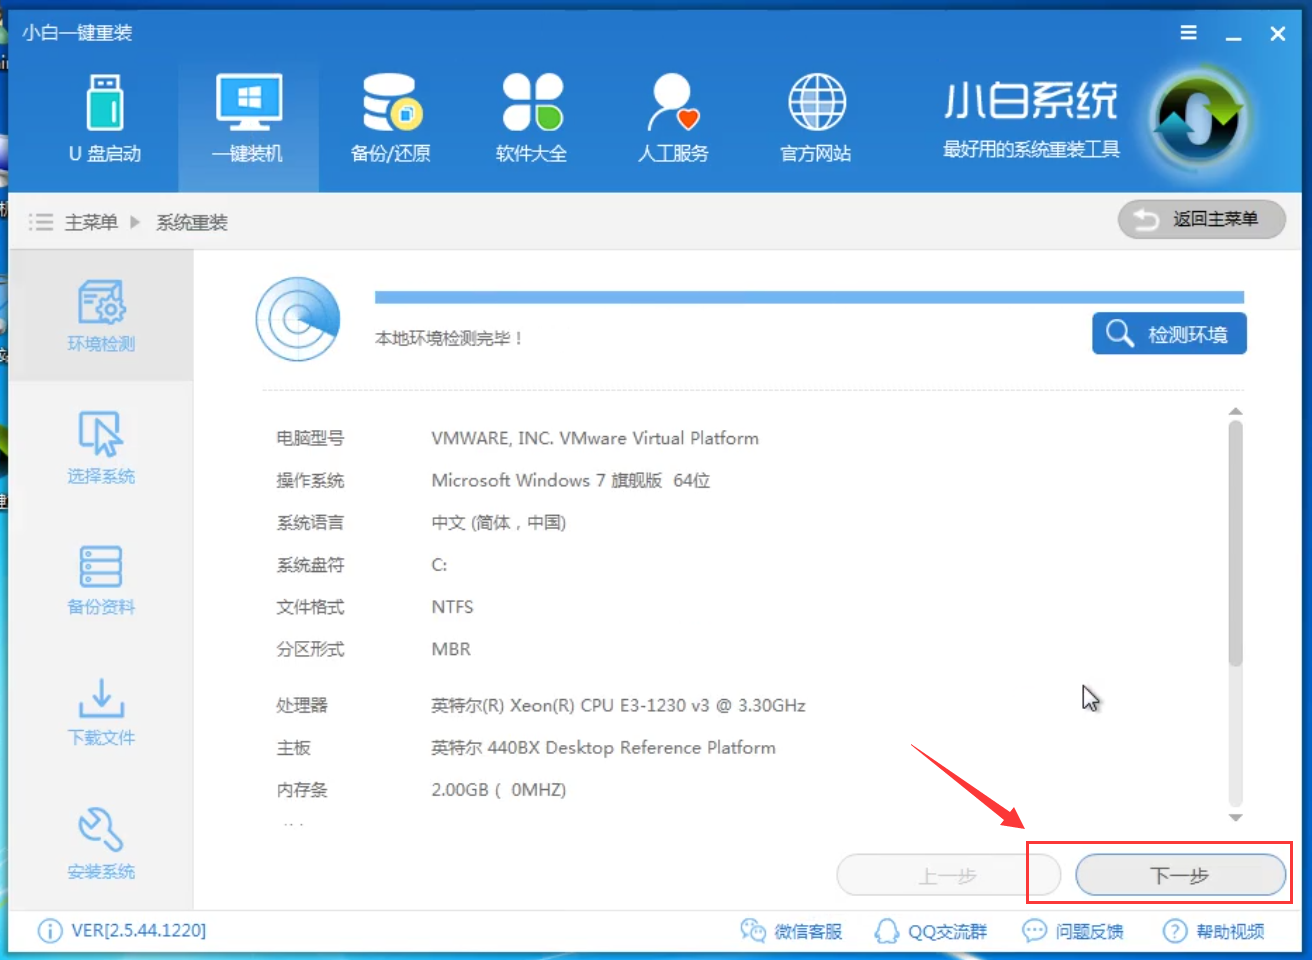The width and height of the screenshot is (1312, 960).
Task: Select 环境检测 sidebar step
Action: pyautogui.click(x=100, y=316)
